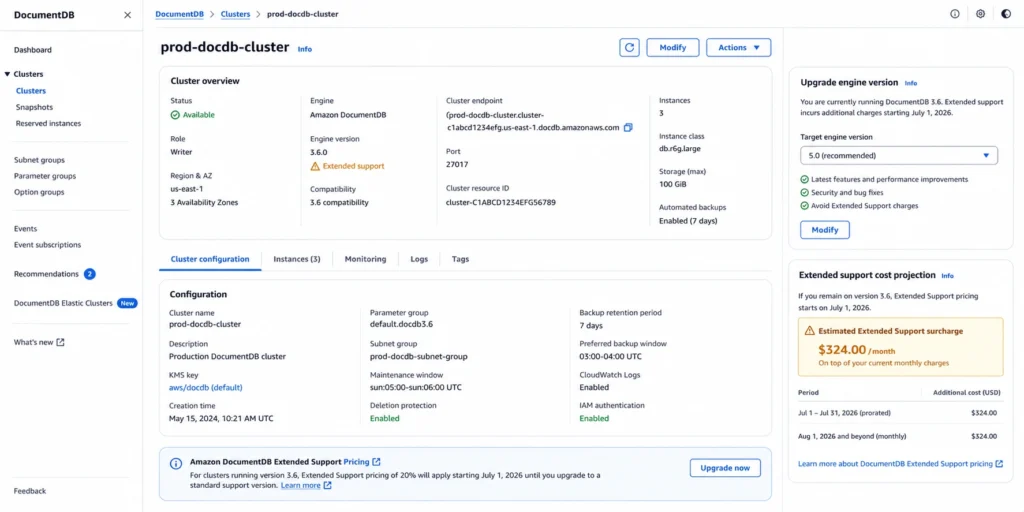Click prod-docdb-subnet-group value
The height and width of the screenshot is (512, 1024).
(419, 357)
